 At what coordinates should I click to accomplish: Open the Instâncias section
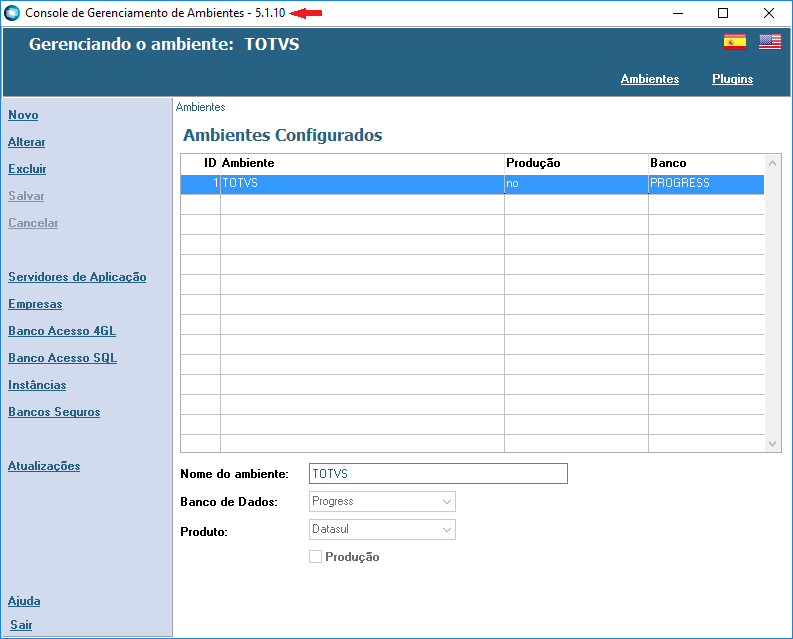point(37,385)
